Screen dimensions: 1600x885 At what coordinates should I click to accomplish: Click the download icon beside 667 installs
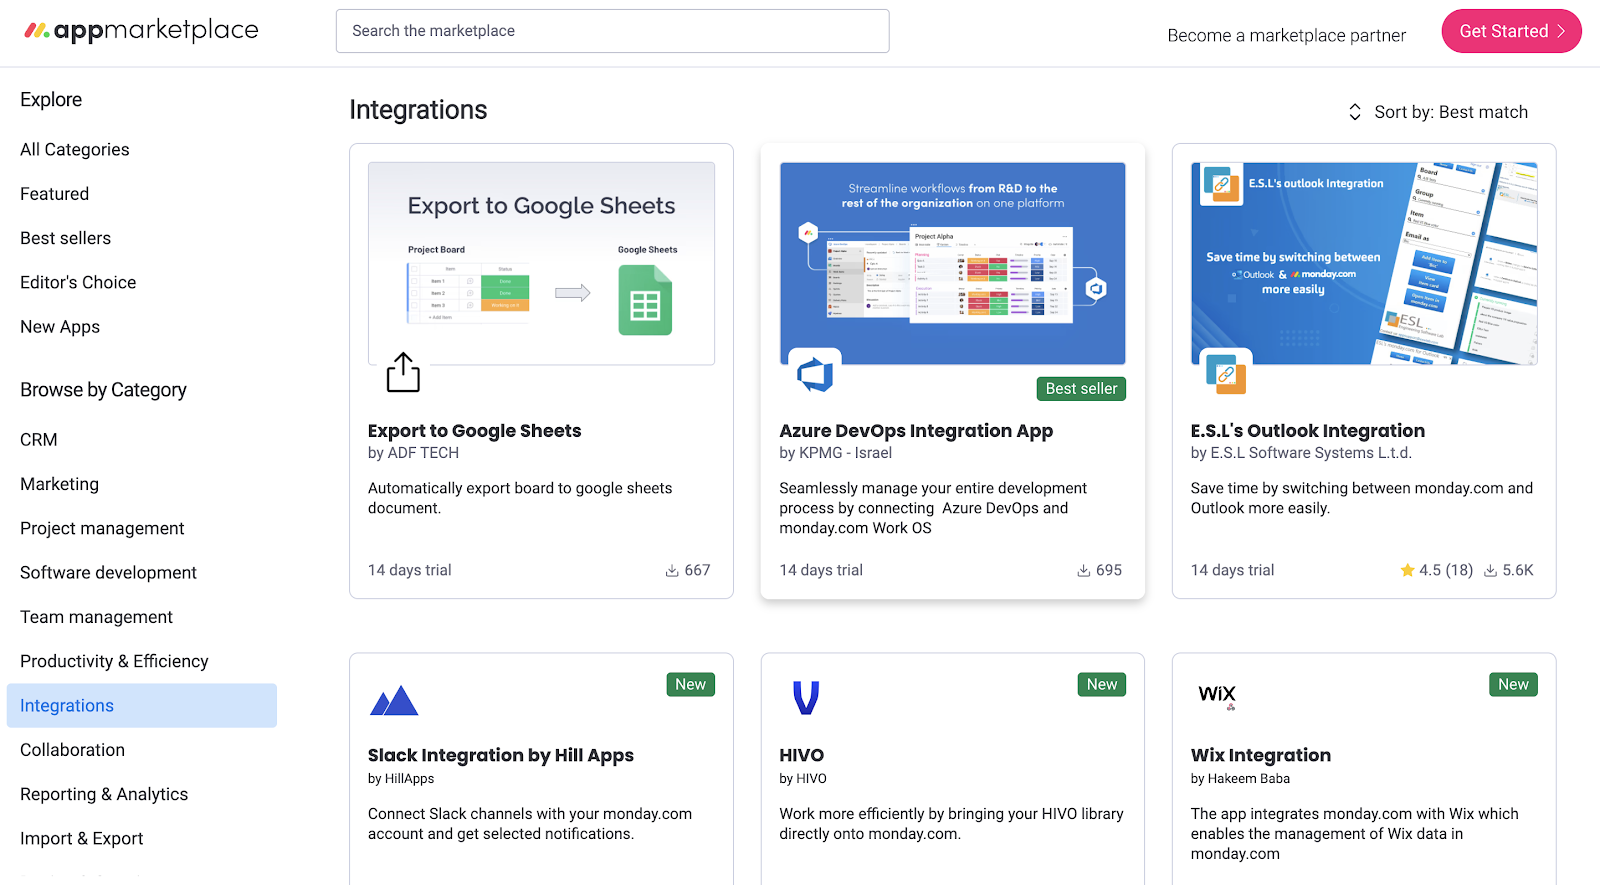(x=672, y=571)
